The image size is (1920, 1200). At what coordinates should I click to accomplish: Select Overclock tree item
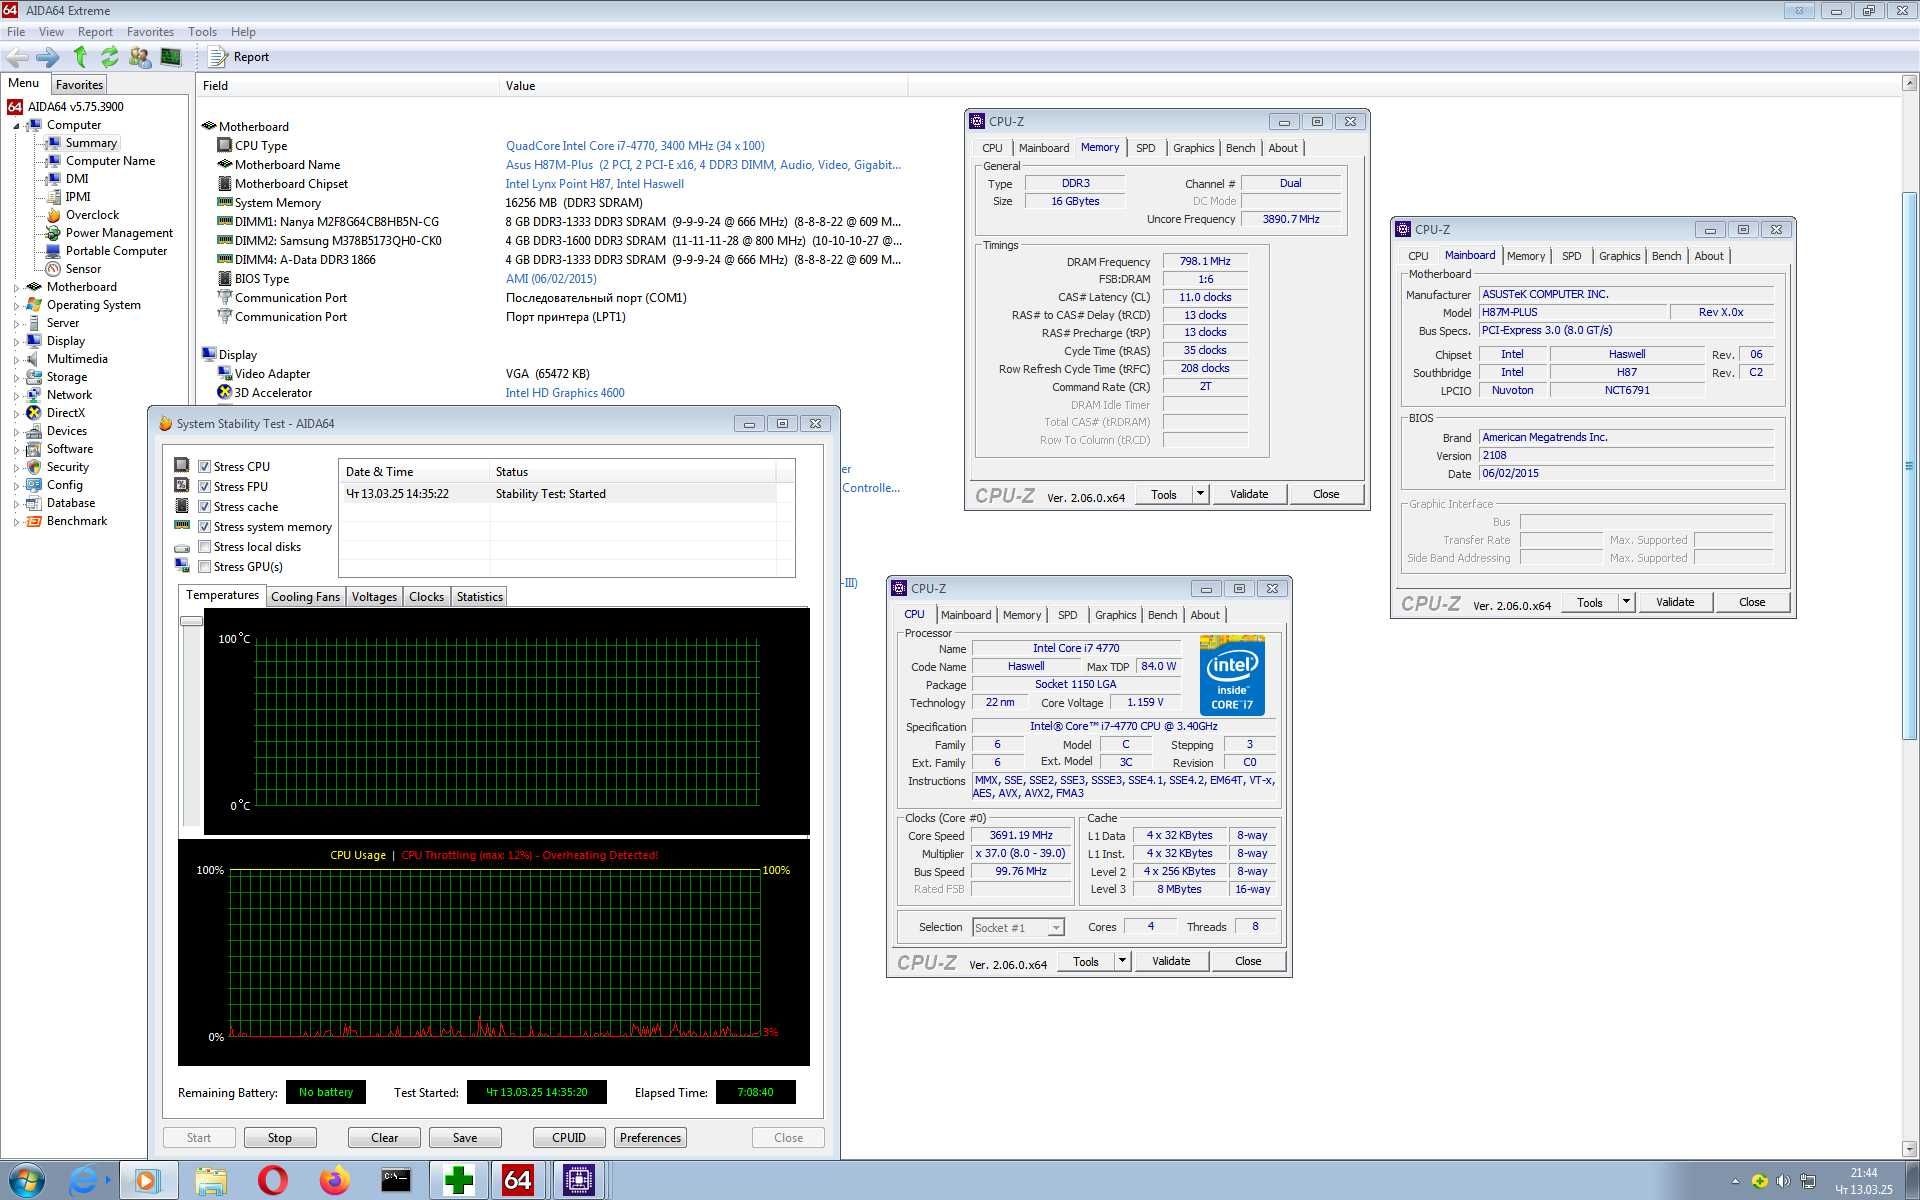(x=92, y=215)
